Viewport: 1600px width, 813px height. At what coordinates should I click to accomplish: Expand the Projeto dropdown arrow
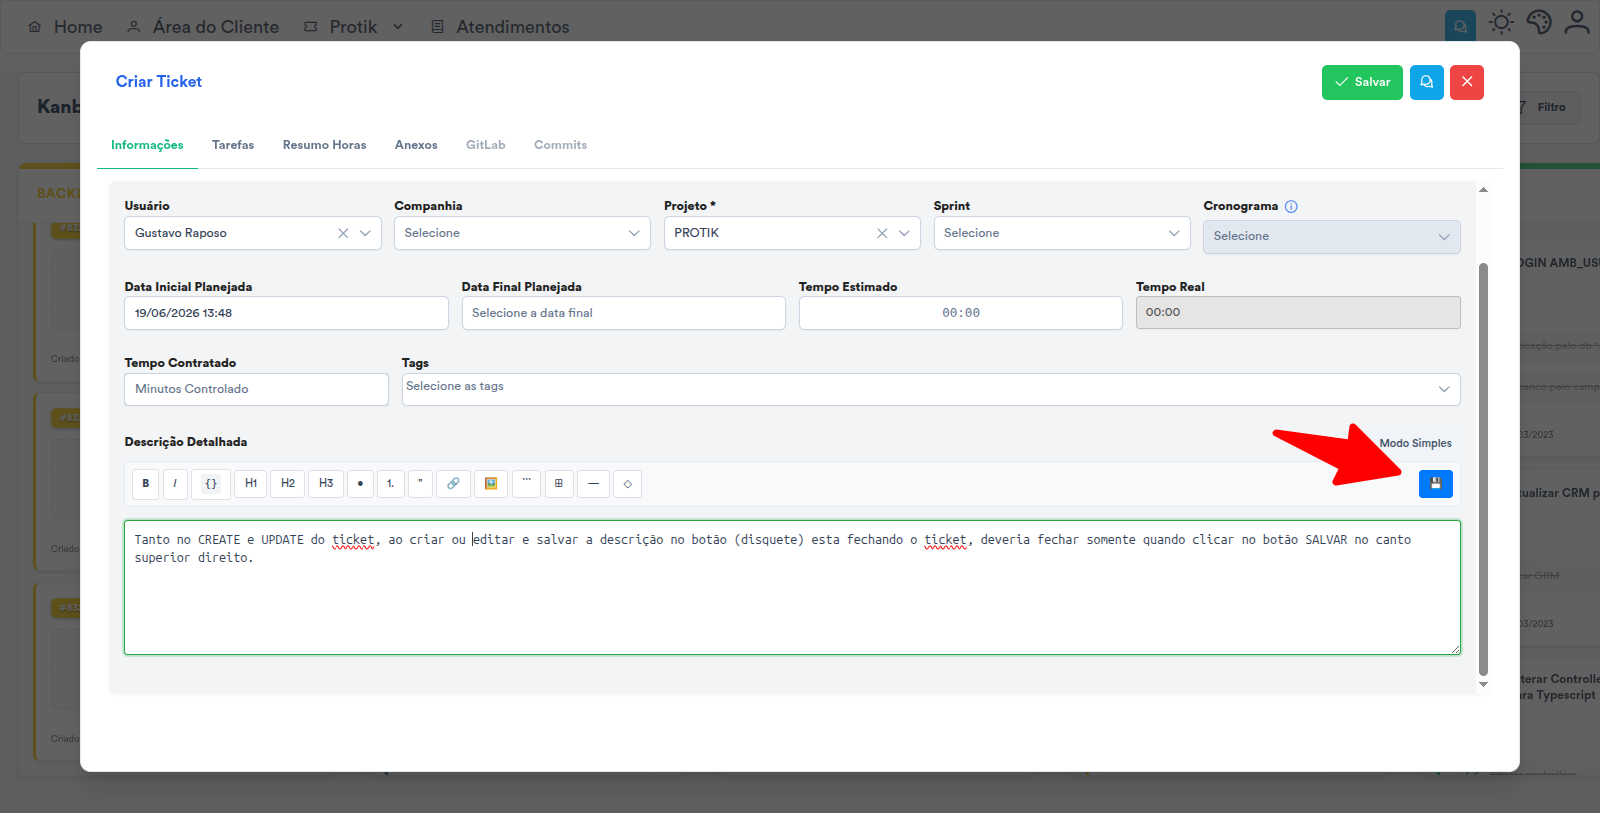click(x=904, y=233)
